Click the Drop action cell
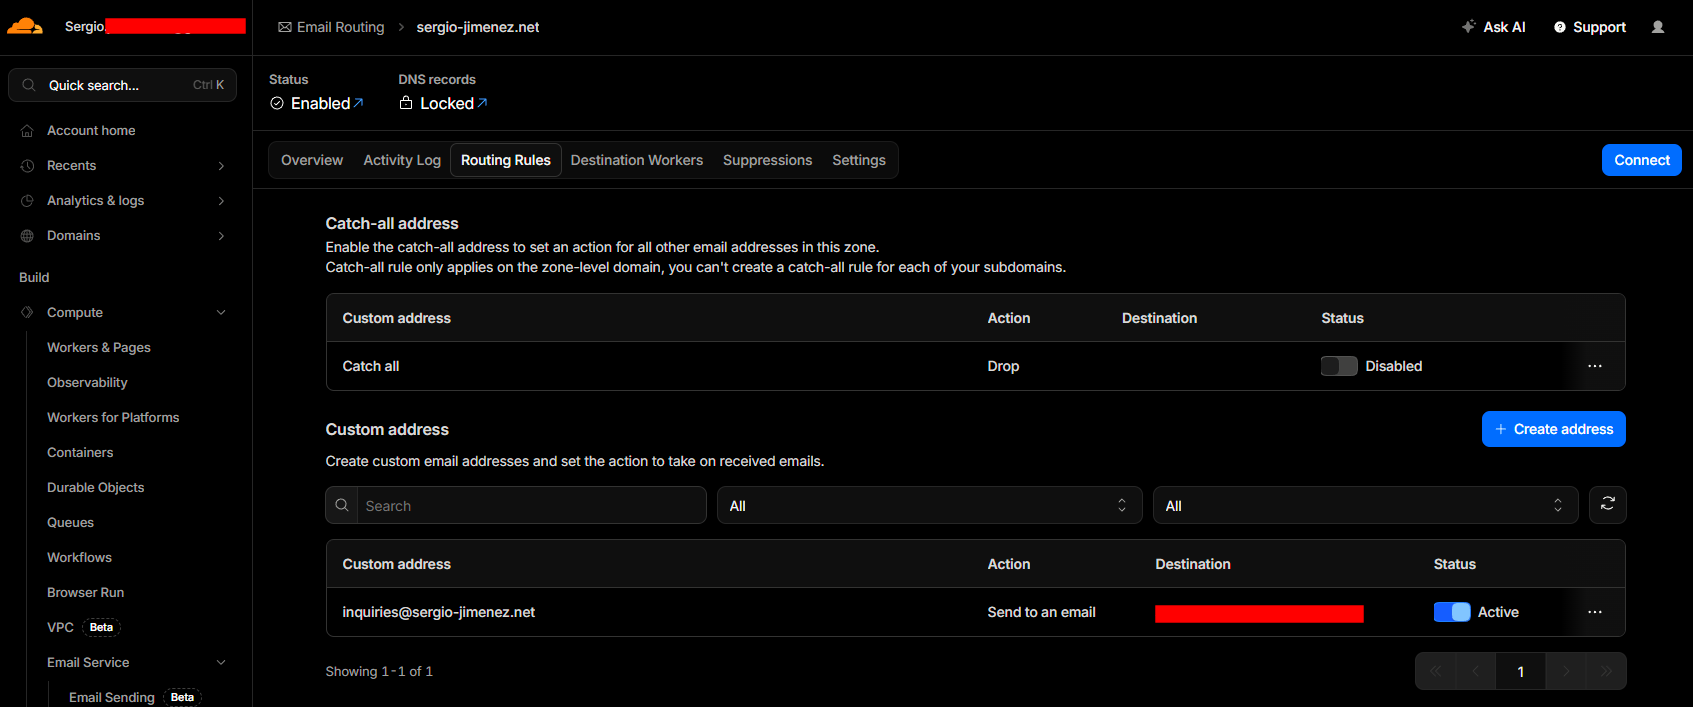Viewport: 1693px width, 707px height. tap(1003, 366)
